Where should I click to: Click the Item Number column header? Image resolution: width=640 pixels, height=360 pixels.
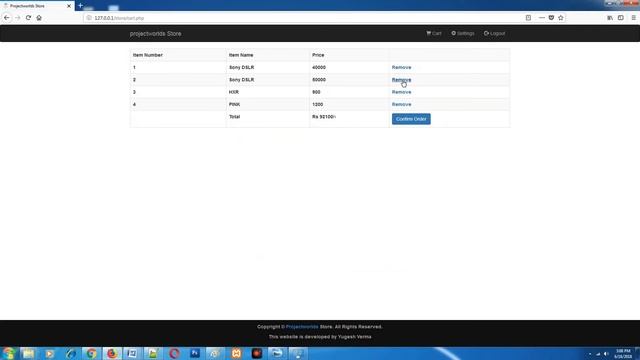tap(148, 55)
